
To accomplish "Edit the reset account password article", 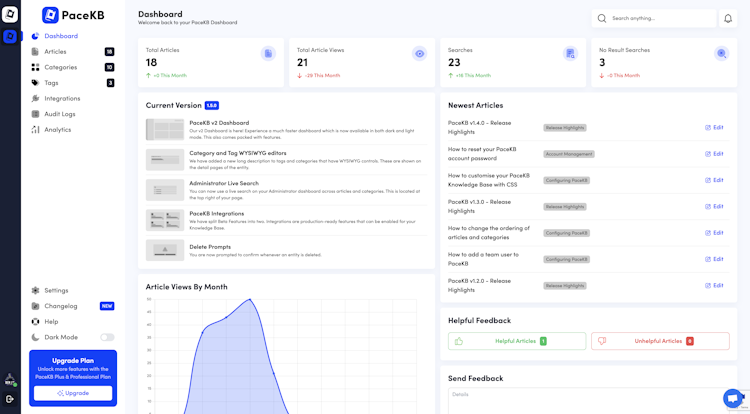I will click(x=714, y=154).
